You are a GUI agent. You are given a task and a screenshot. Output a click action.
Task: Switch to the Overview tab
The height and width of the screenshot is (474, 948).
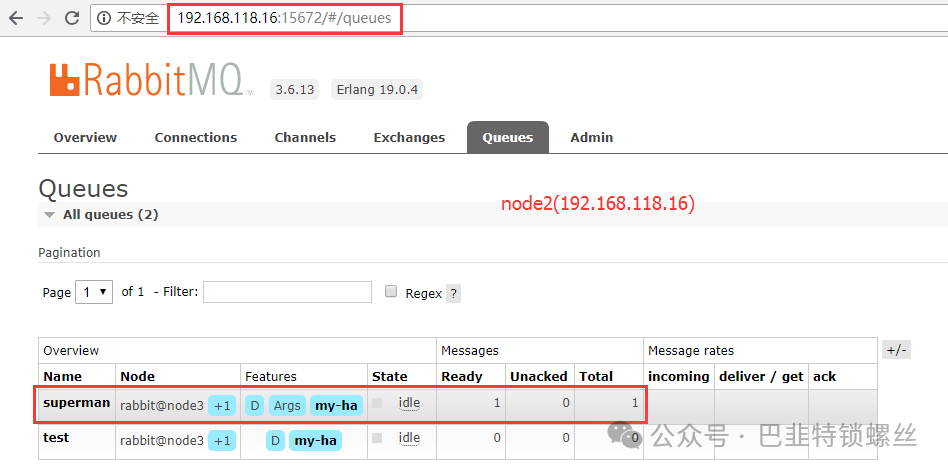(85, 137)
